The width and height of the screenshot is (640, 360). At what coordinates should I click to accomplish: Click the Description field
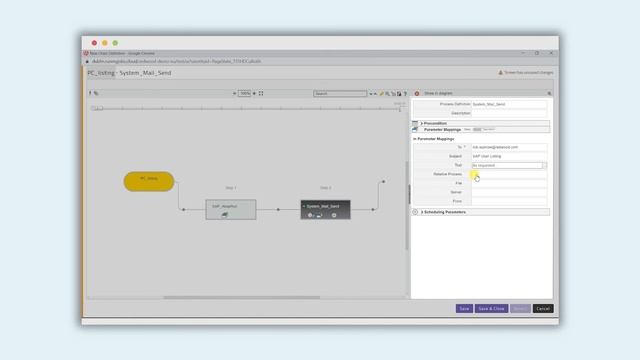click(x=509, y=113)
